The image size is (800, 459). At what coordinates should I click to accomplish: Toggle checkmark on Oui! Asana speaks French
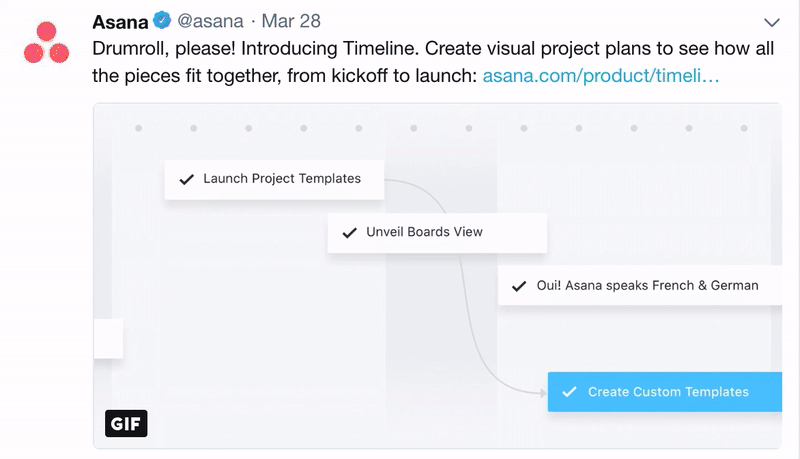pyautogui.click(x=519, y=286)
